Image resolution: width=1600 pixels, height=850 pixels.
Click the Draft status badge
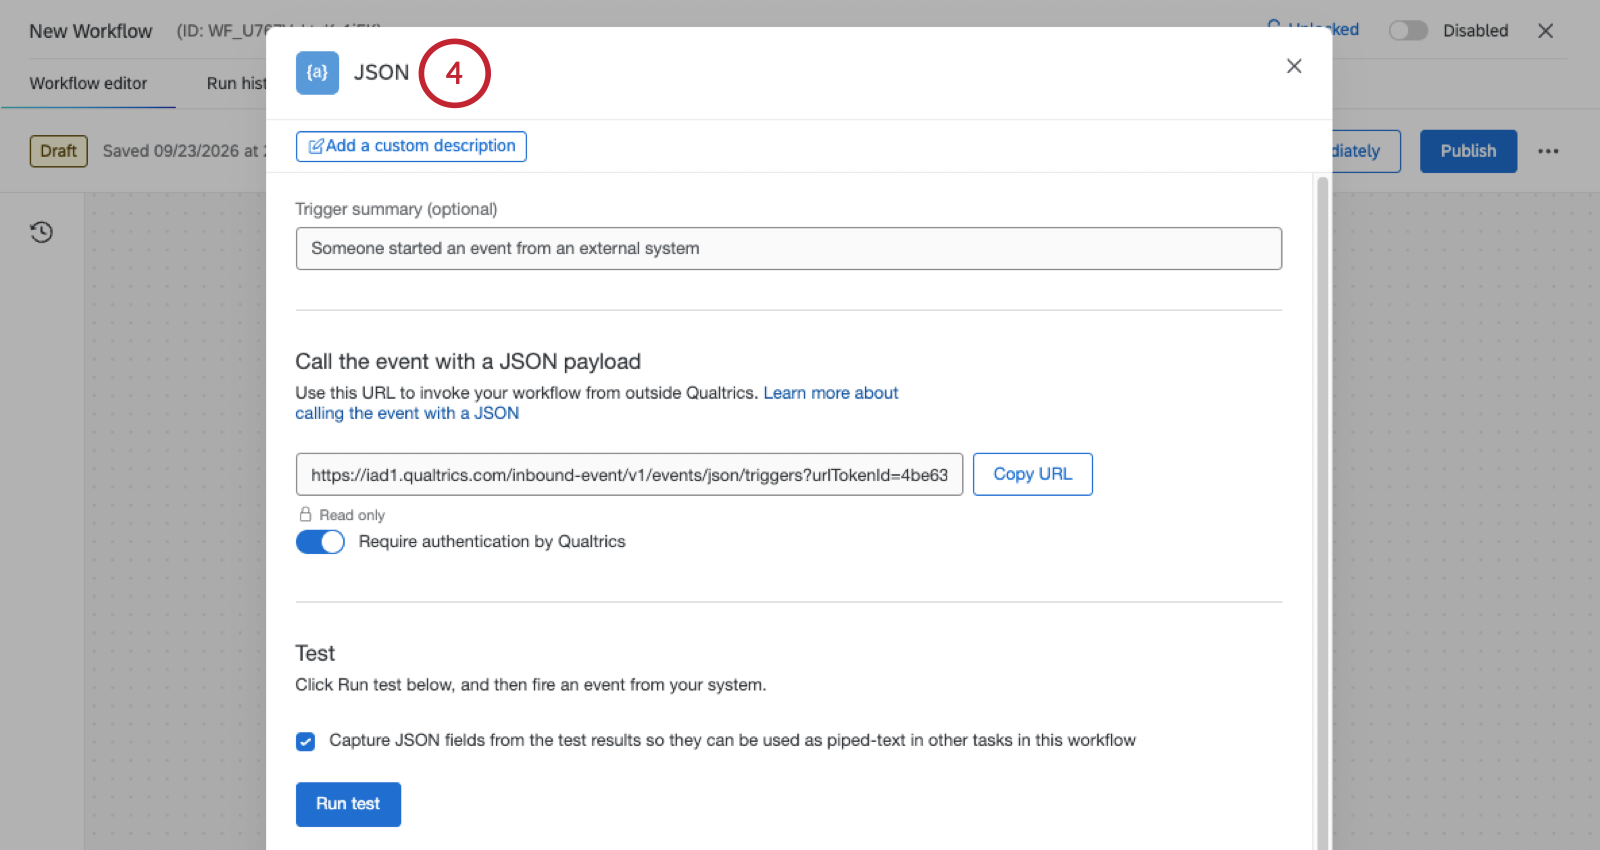tap(59, 151)
